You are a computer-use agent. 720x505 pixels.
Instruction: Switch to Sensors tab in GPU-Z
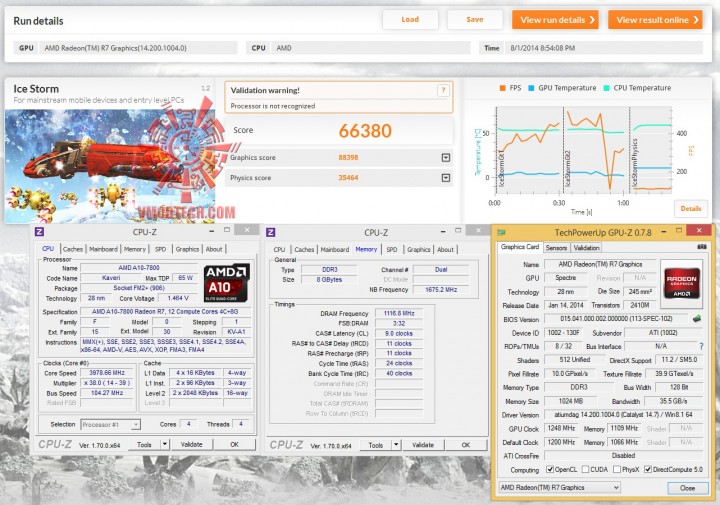[557, 248]
